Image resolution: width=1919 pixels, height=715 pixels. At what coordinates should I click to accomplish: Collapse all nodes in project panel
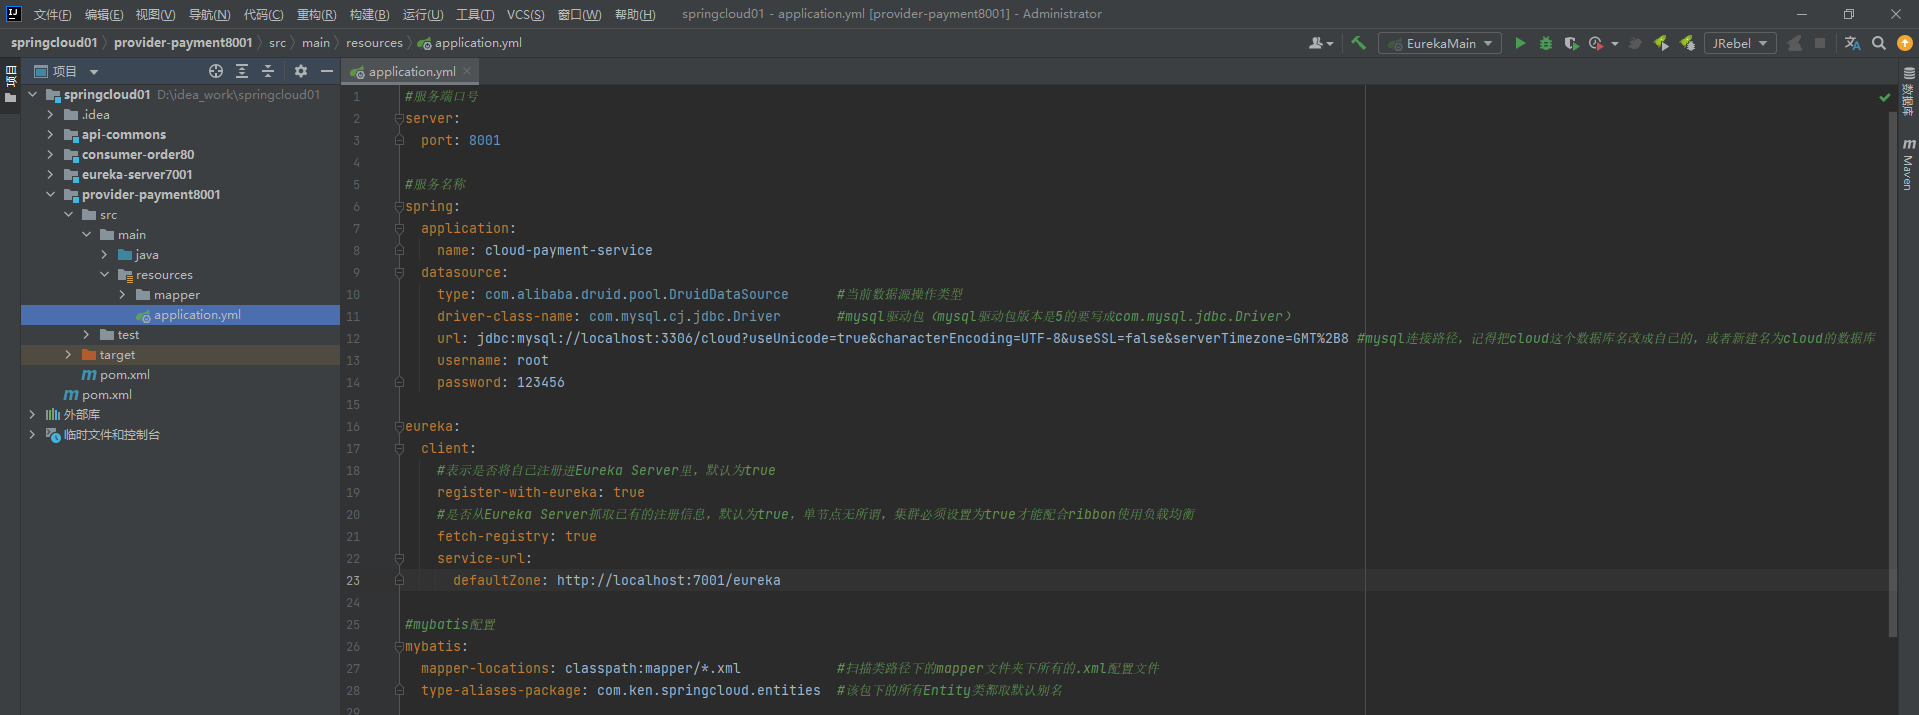(x=268, y=71)
